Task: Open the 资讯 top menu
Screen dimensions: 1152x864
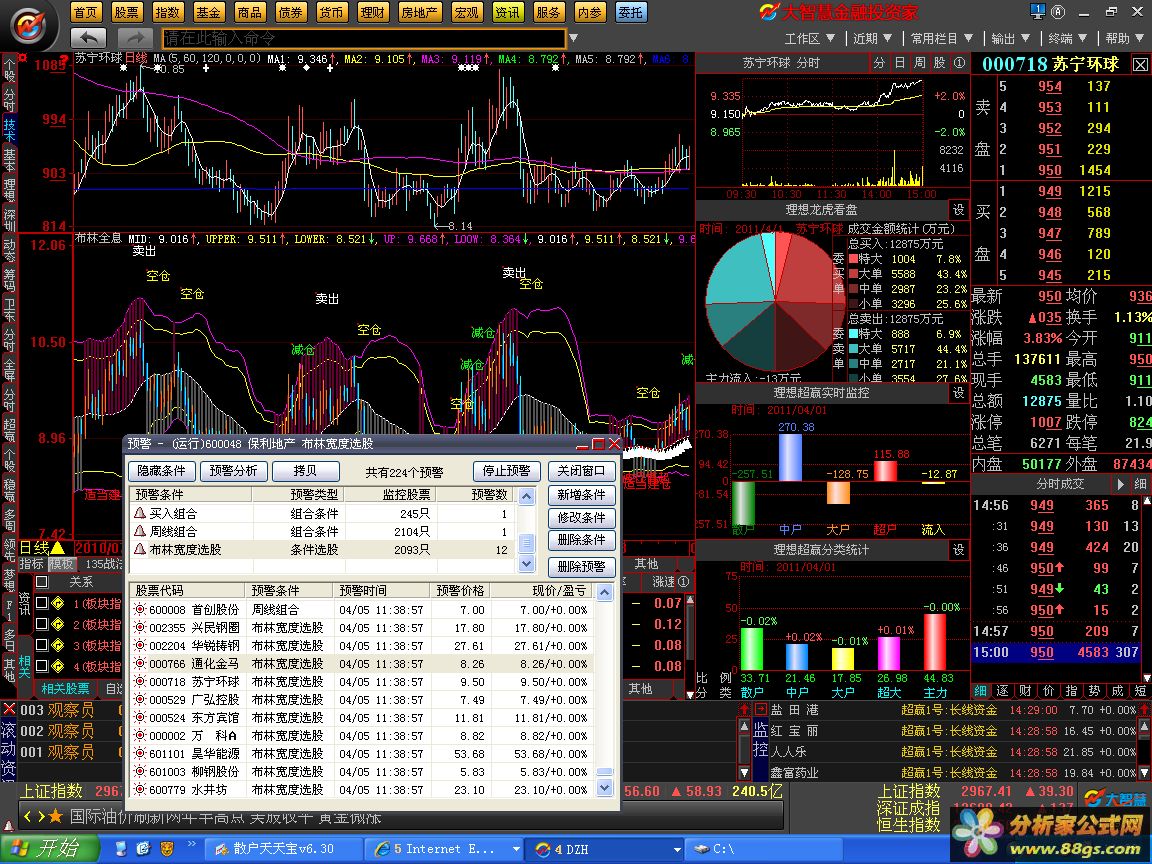Action: click(x=507, y=12)
